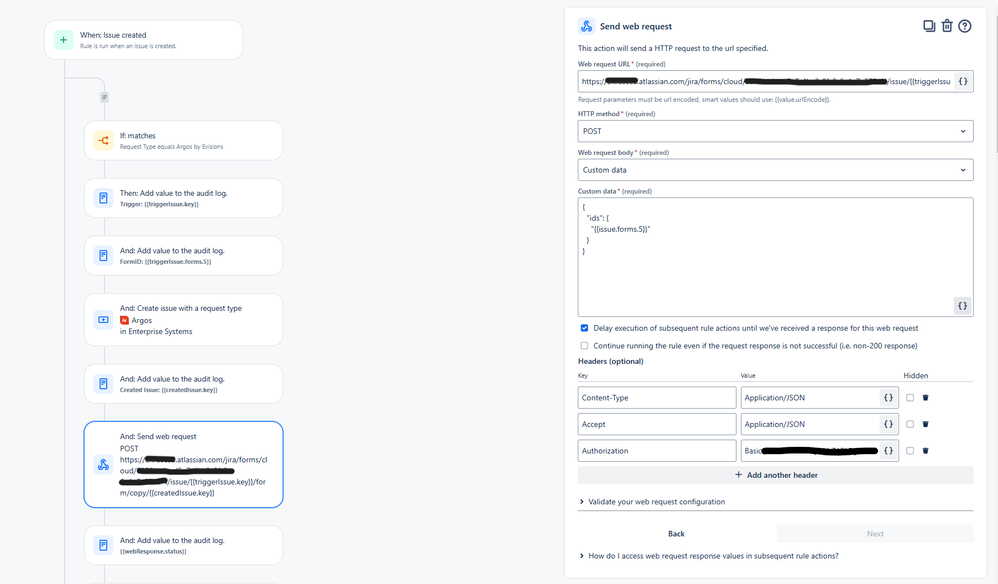Open the help icon for Send web request
This screenshot has width=998, height=584.
pyautogui.click(x=966, y=25)
